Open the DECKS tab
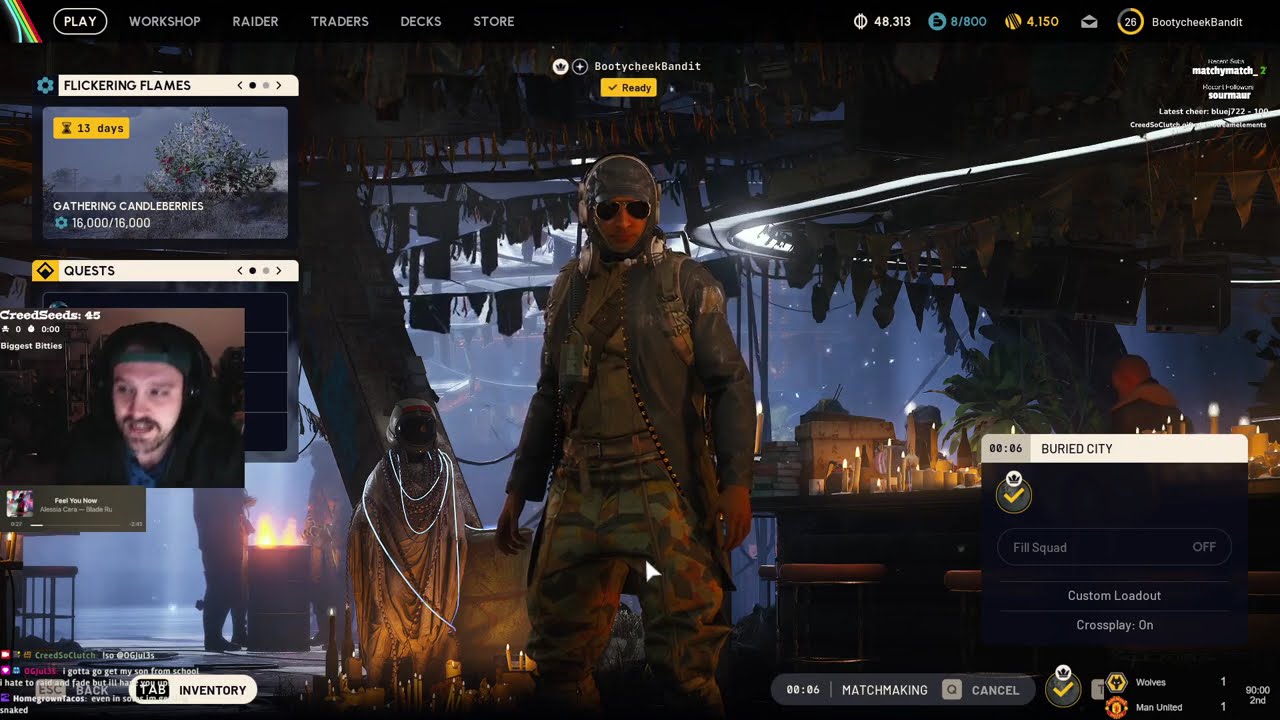Viewport: 1280px width, 720px height. click(x=420, y=21)
